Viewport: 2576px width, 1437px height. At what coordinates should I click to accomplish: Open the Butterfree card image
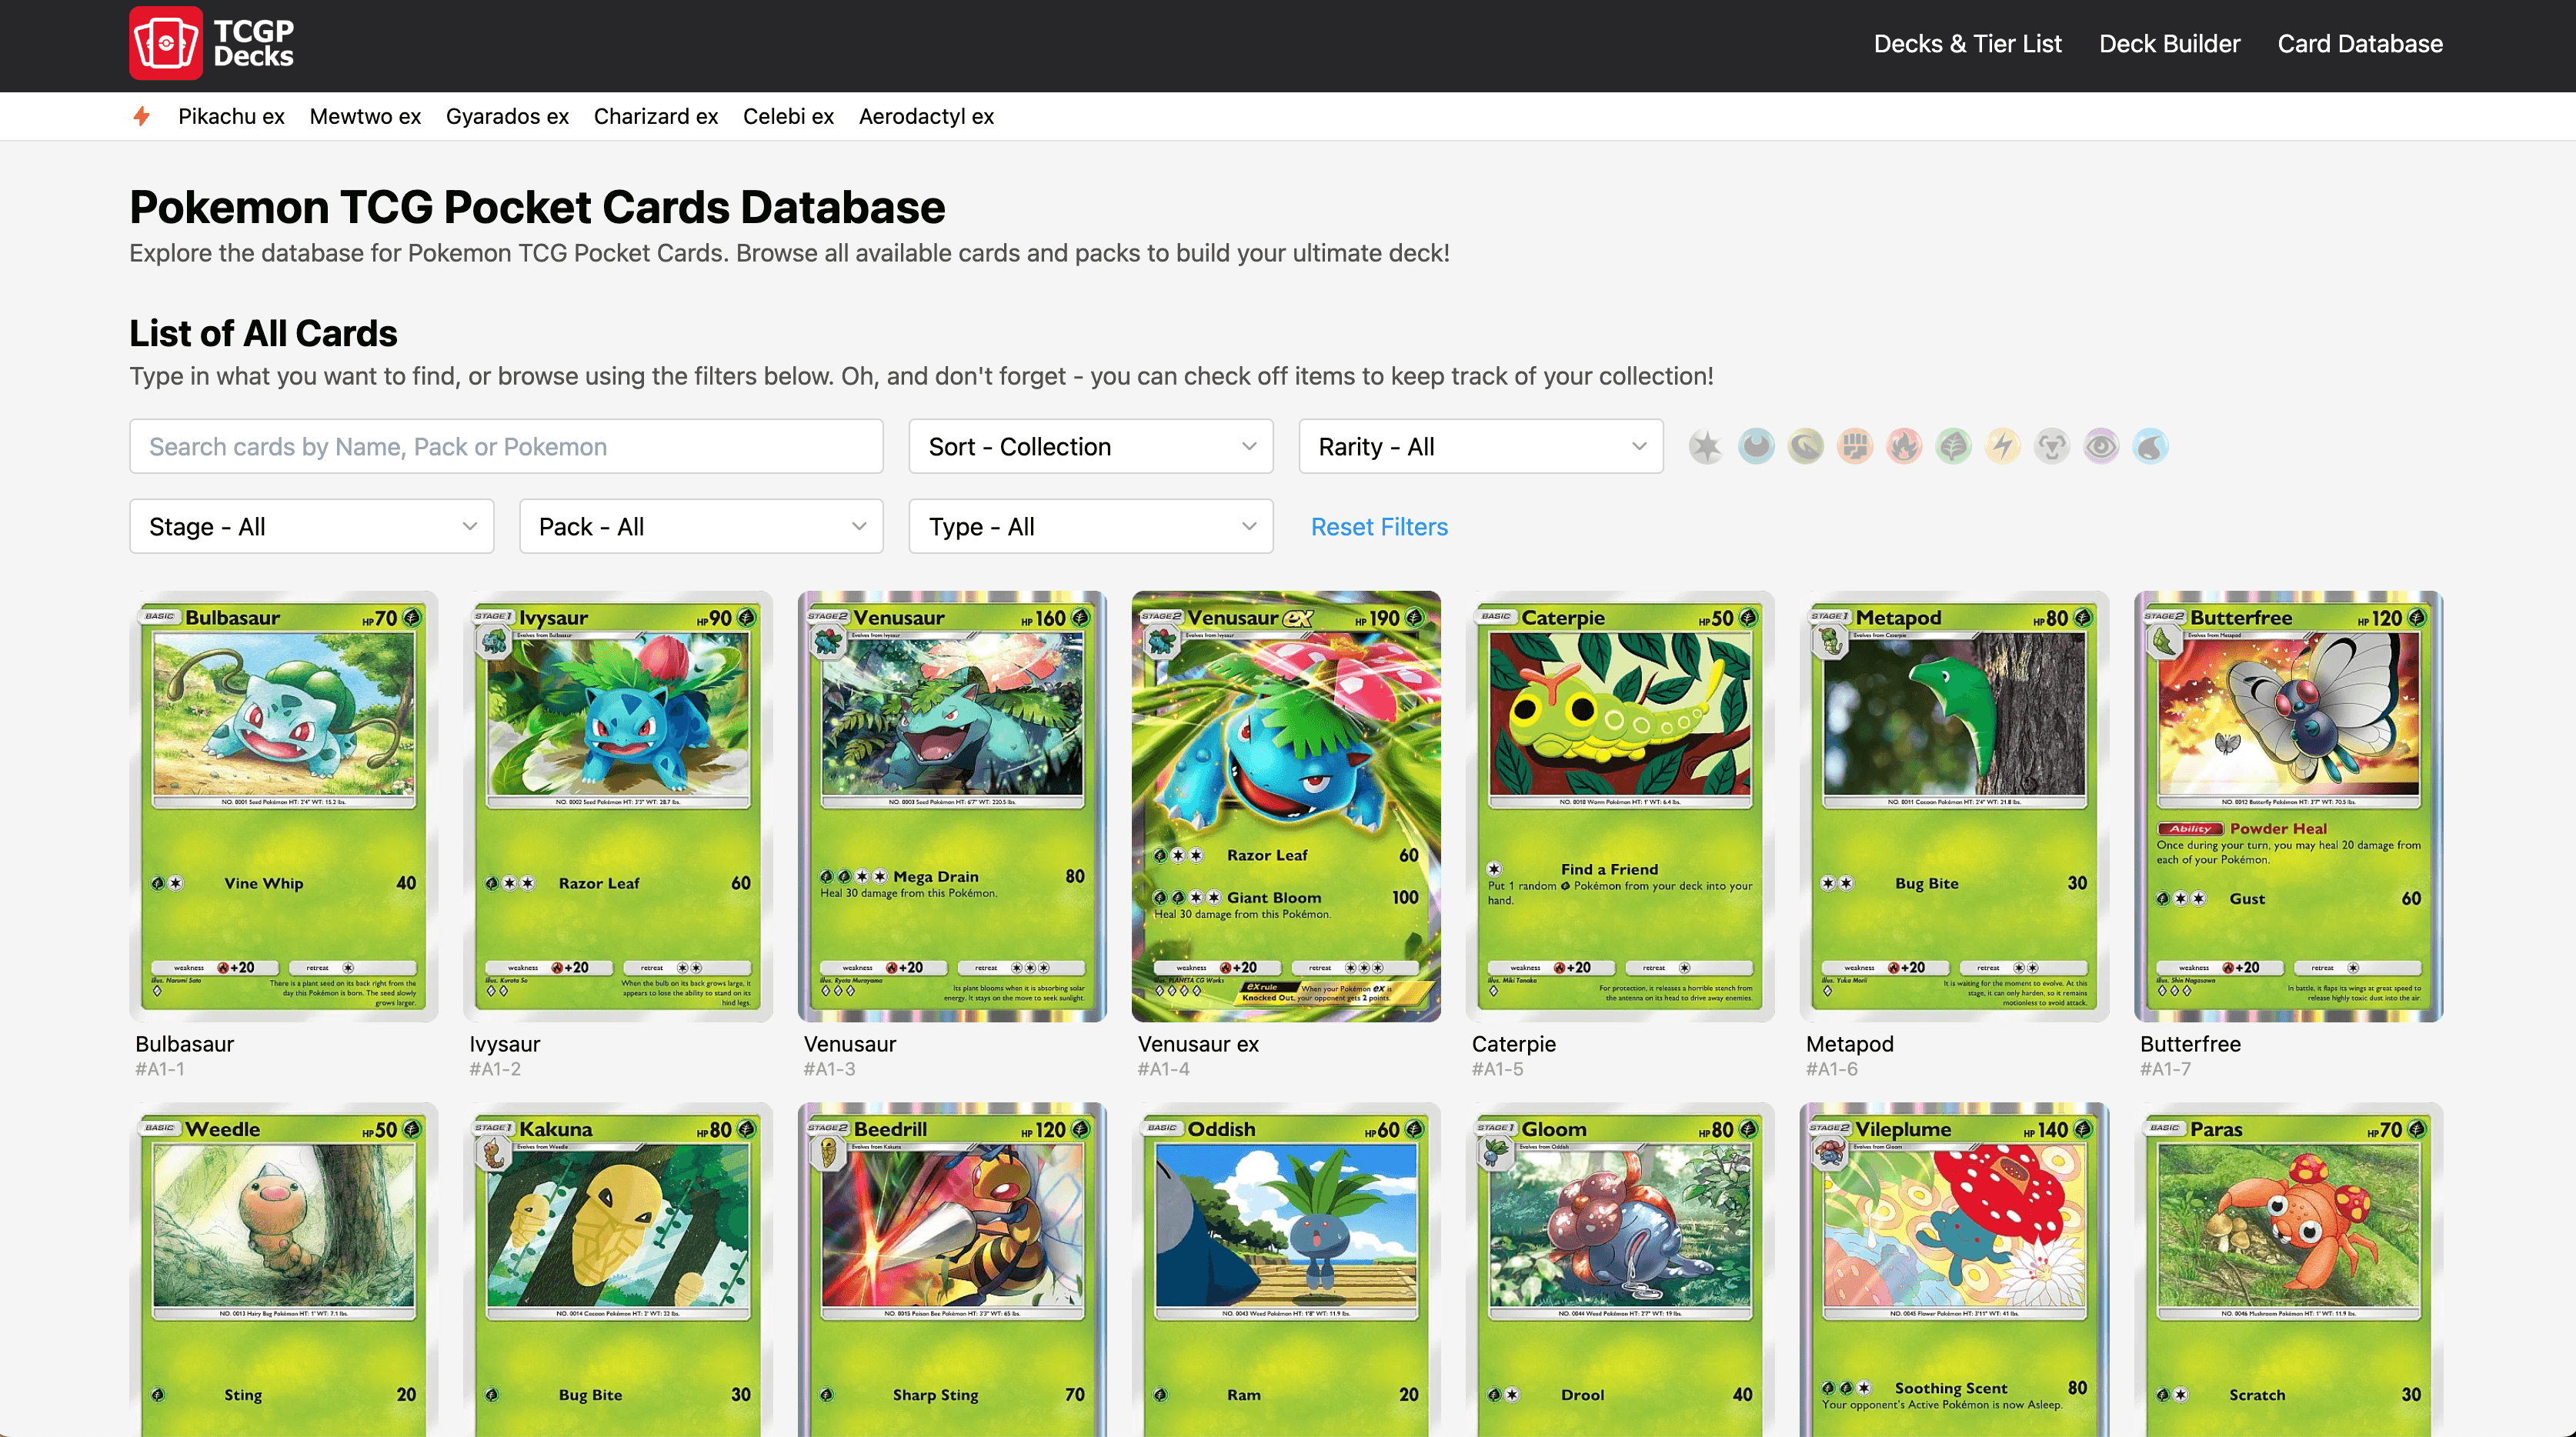tap(2288, 806)
